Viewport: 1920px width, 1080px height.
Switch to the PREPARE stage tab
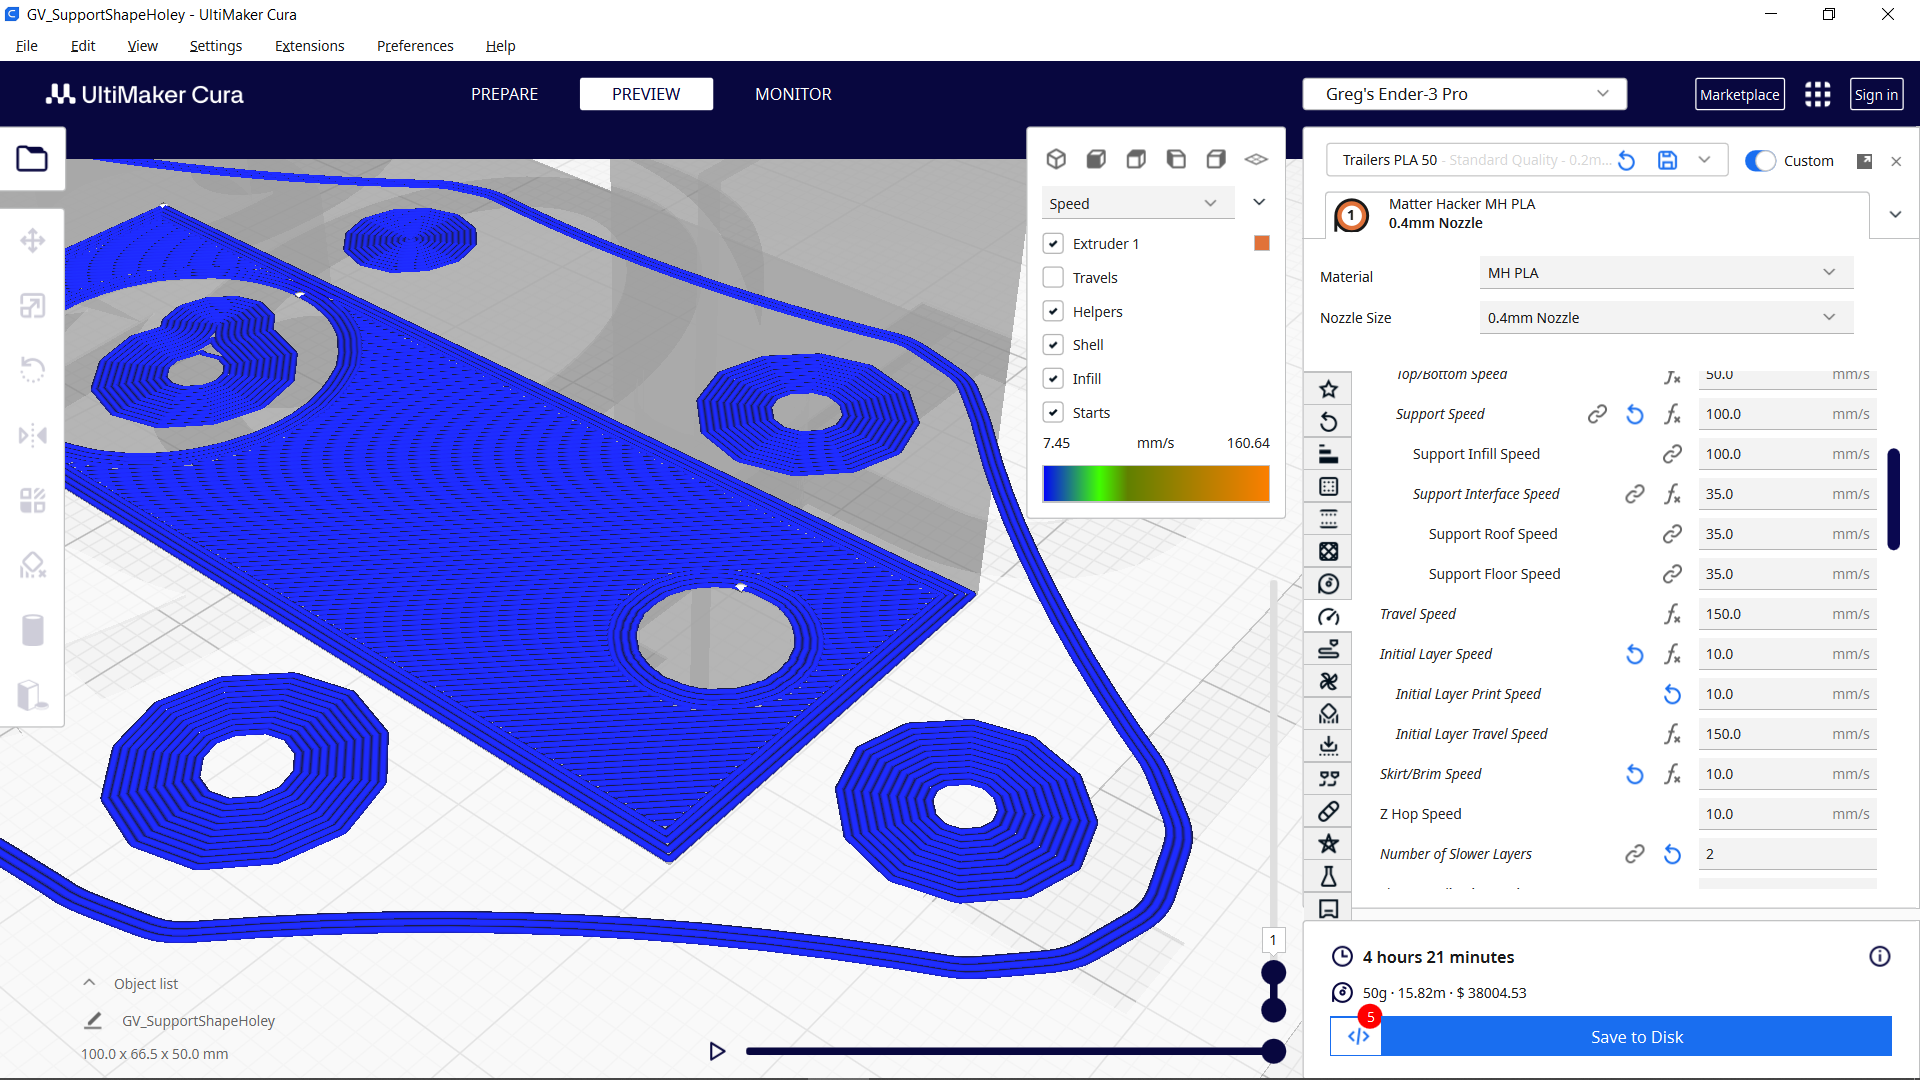tap(504, 94)
